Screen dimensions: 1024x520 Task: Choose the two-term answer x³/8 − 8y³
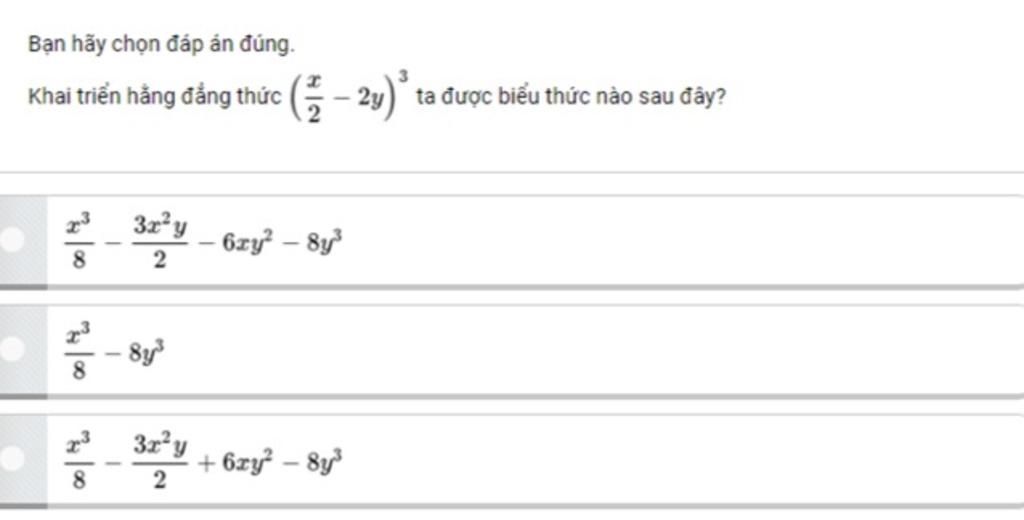pyautogui.click(x=500, y=350)
